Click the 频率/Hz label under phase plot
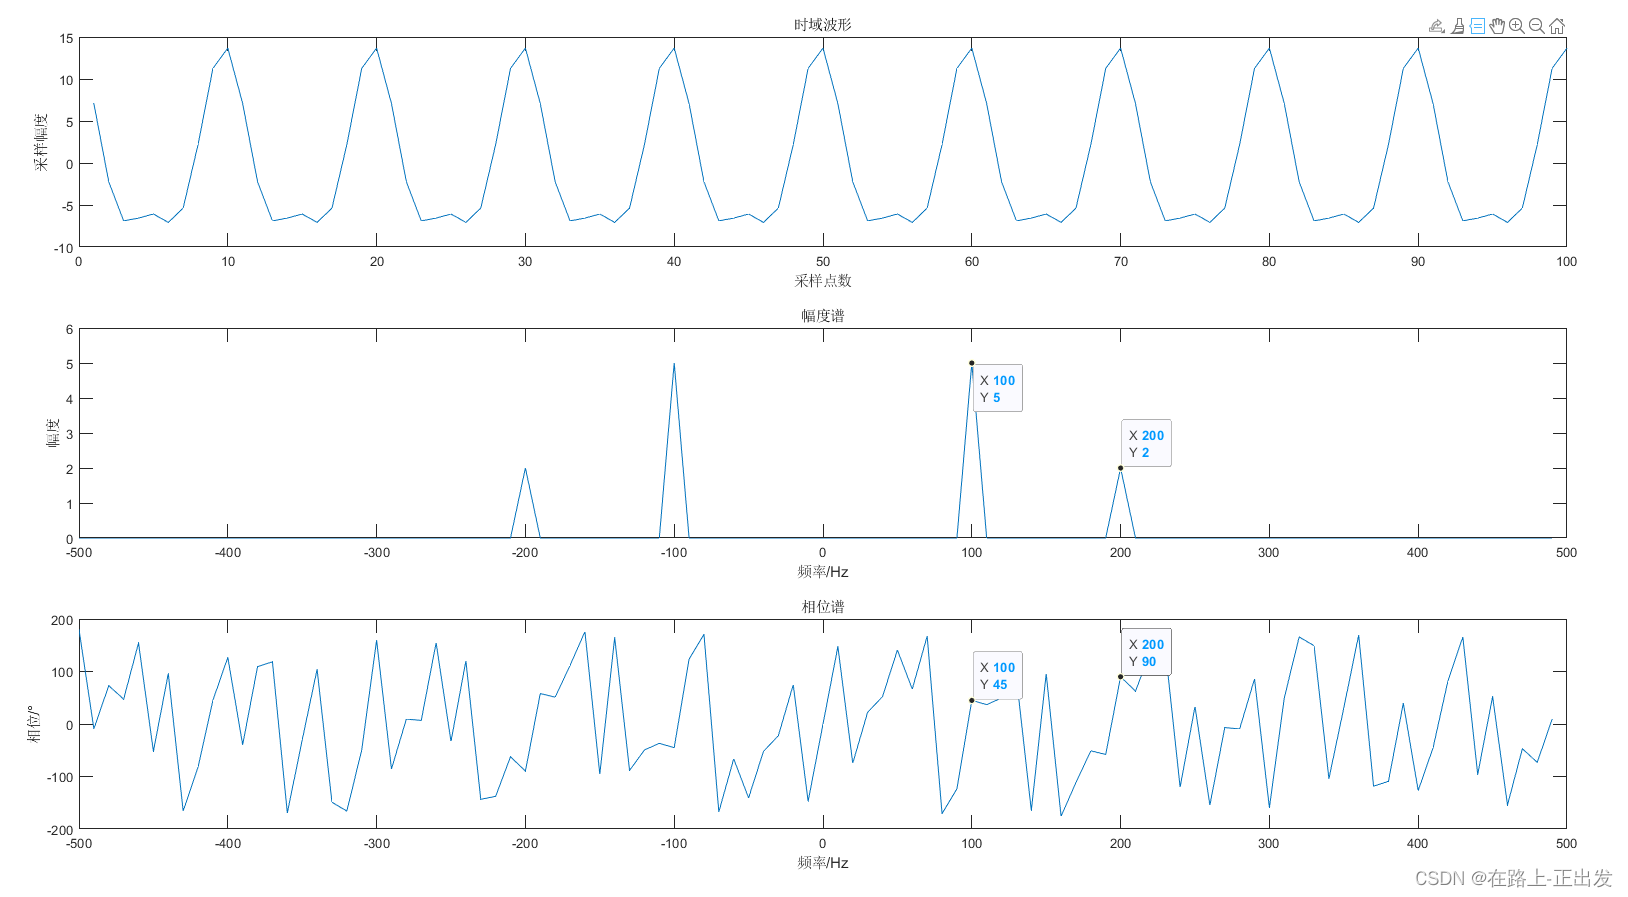This screenshot has width=1628, height=897. [823, 863]
